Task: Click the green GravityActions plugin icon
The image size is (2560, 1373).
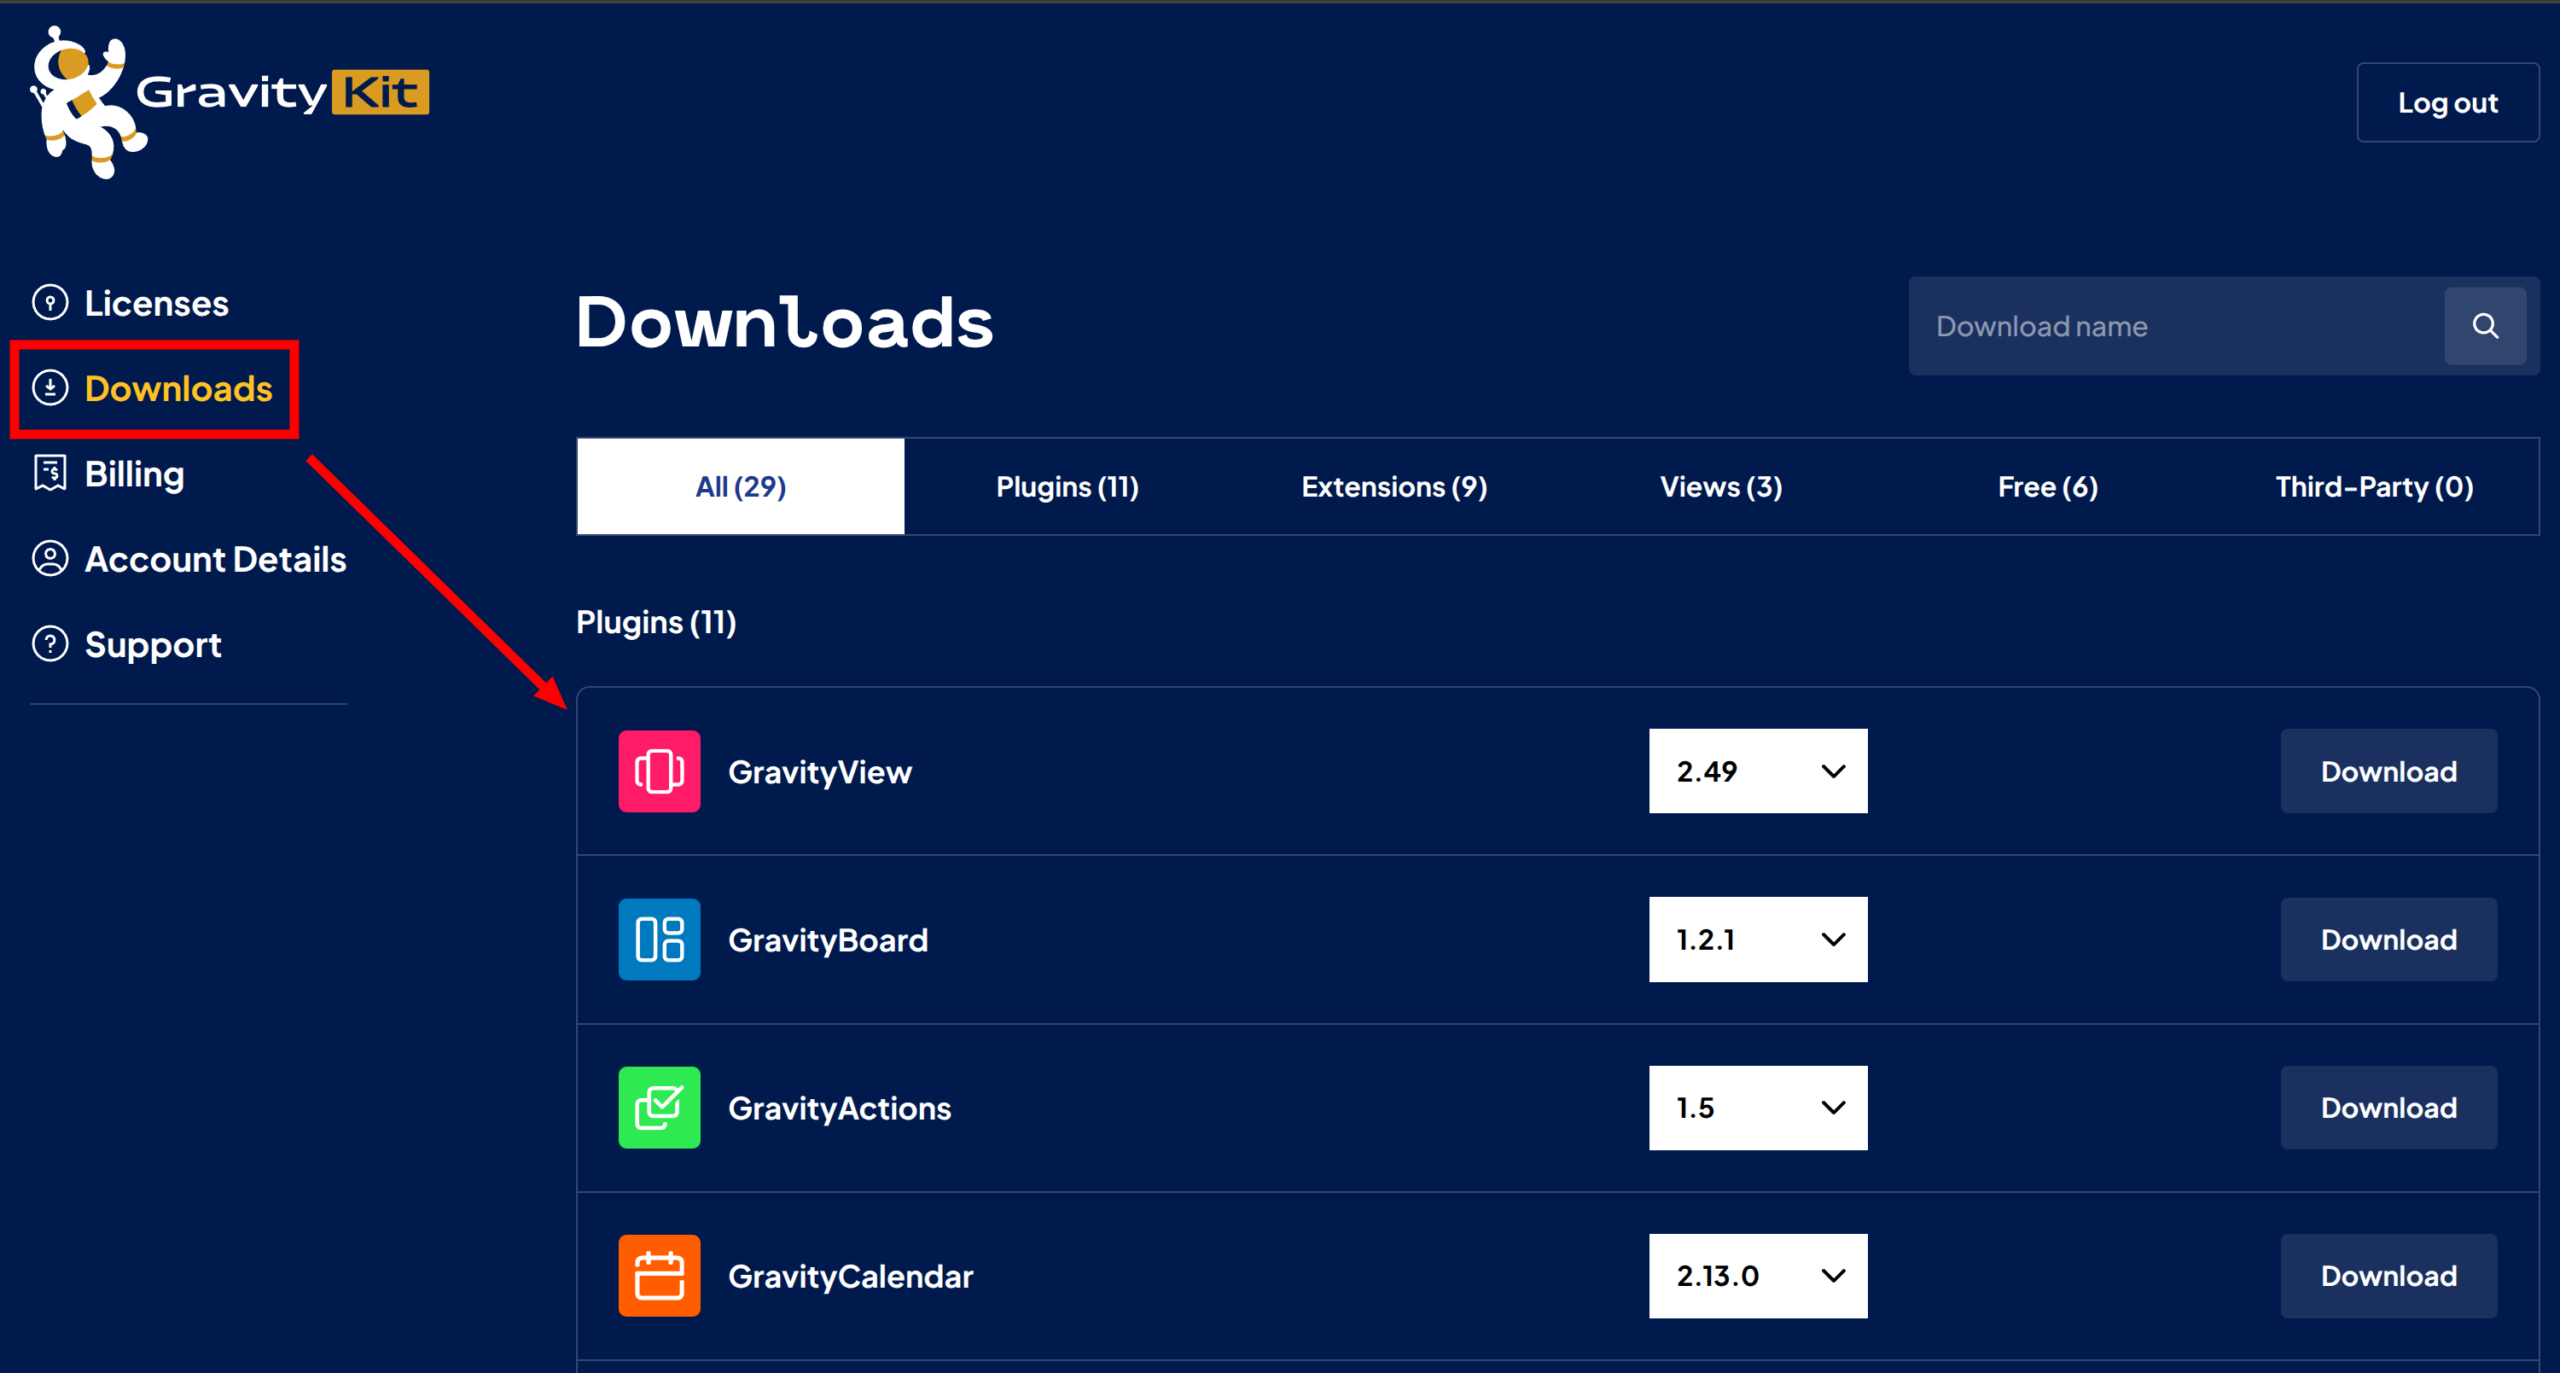Action: click(x=659, y=1107)
